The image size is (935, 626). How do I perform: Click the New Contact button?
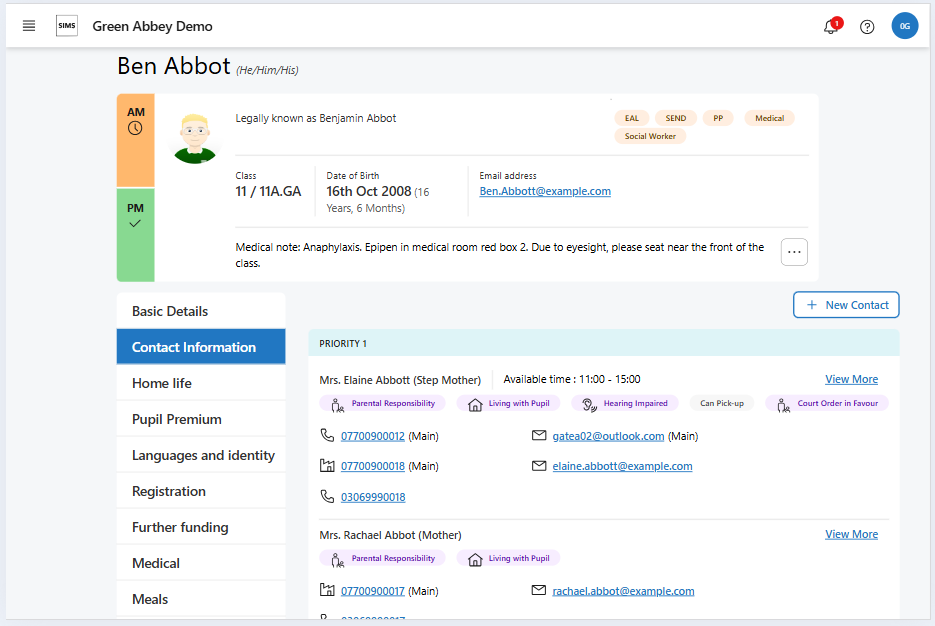(846, 305)
